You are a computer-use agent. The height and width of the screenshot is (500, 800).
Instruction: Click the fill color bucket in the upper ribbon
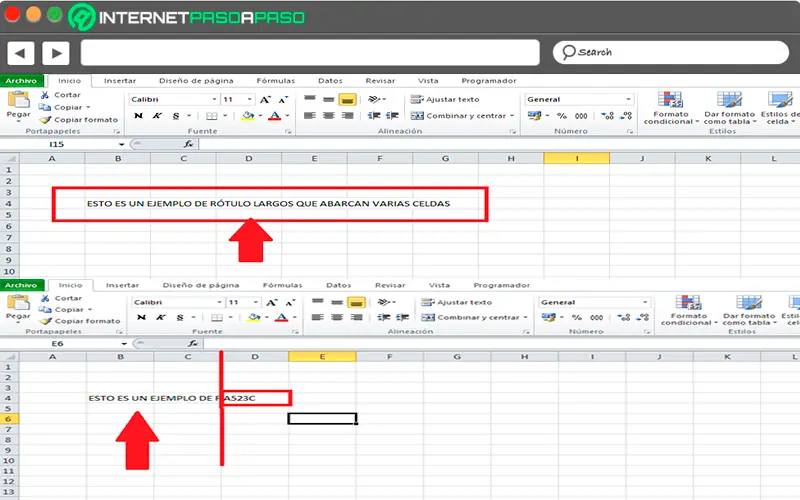click(x=248, y=116)
